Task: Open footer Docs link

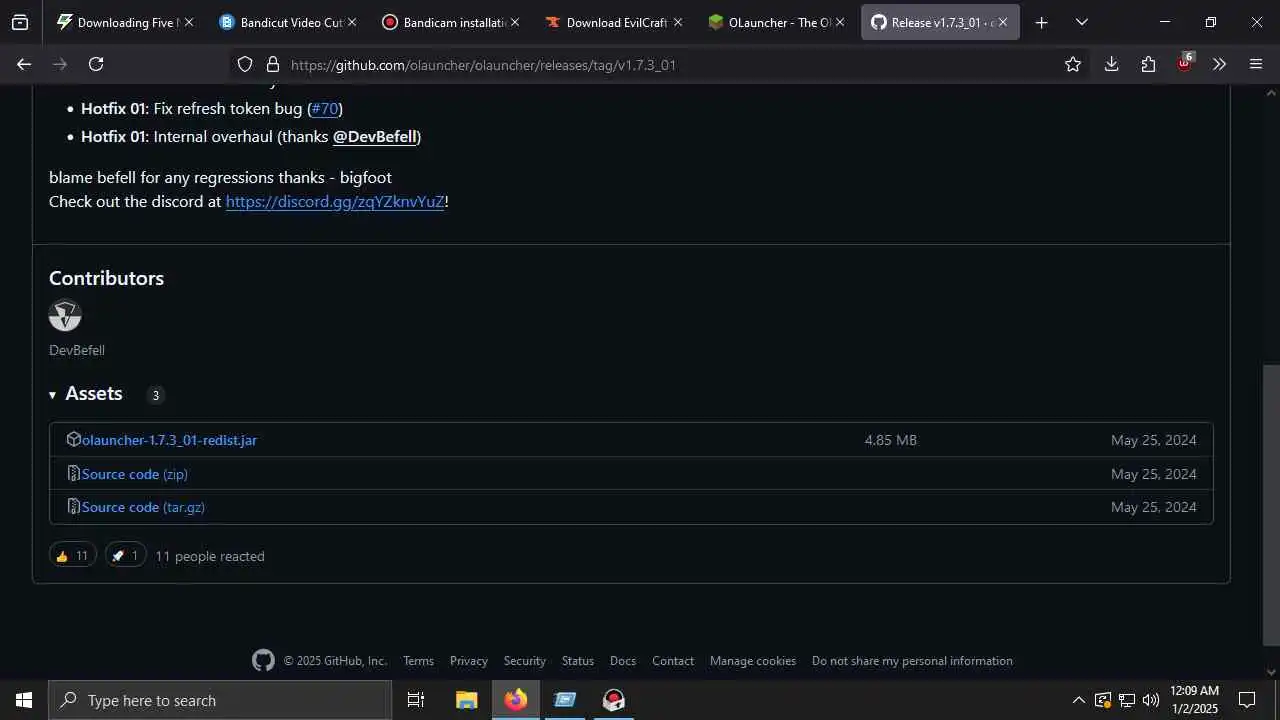Action: point(623,661)
